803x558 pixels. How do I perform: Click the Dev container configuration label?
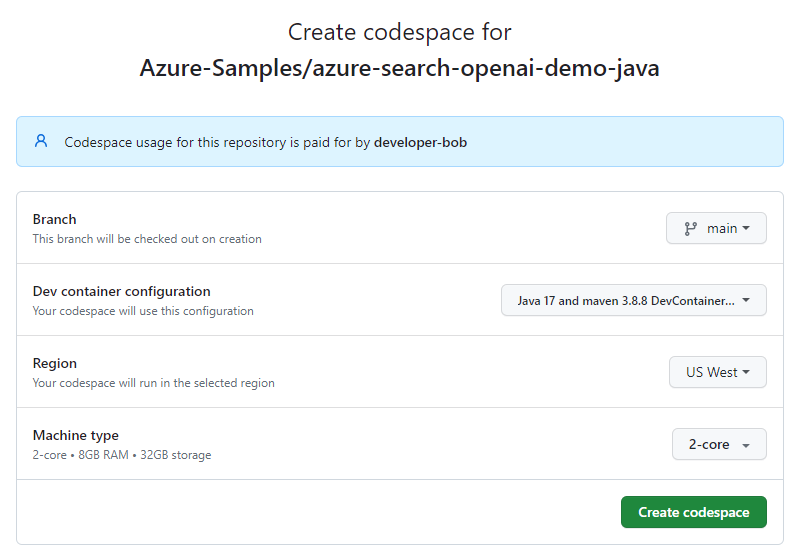coord(121,291)
